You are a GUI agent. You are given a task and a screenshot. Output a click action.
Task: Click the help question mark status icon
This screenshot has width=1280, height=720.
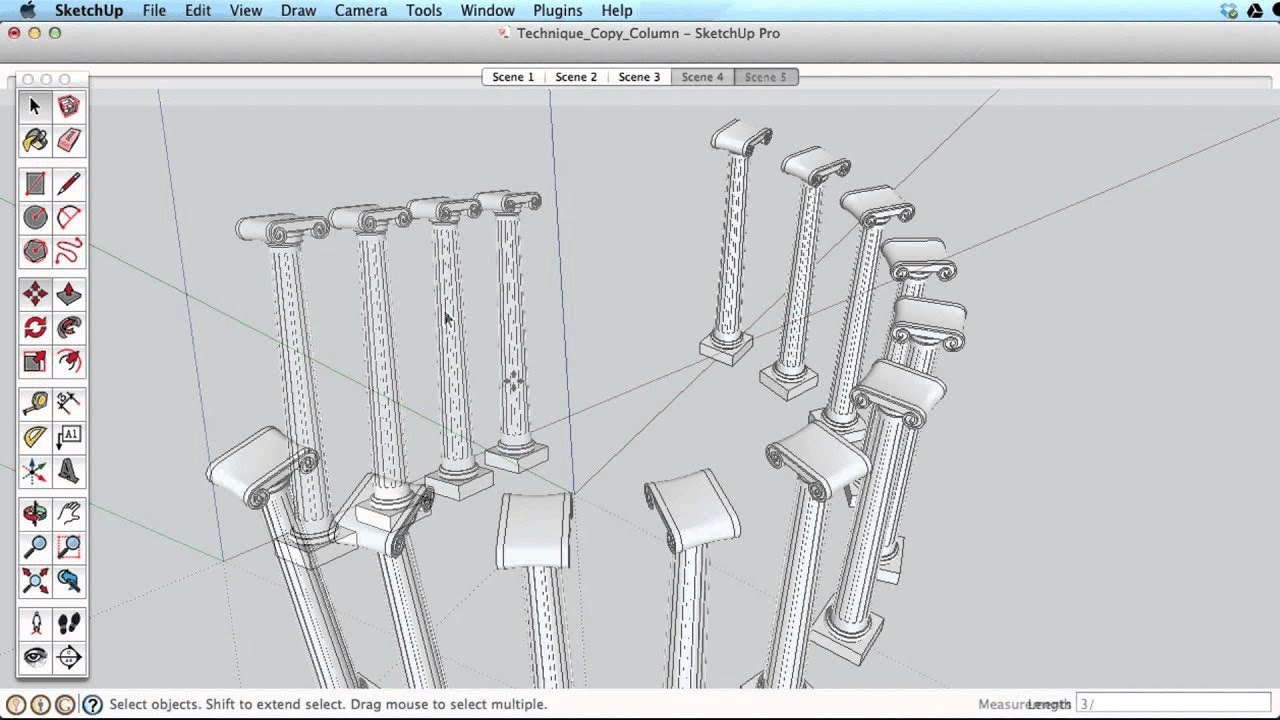tap(92, 704)
